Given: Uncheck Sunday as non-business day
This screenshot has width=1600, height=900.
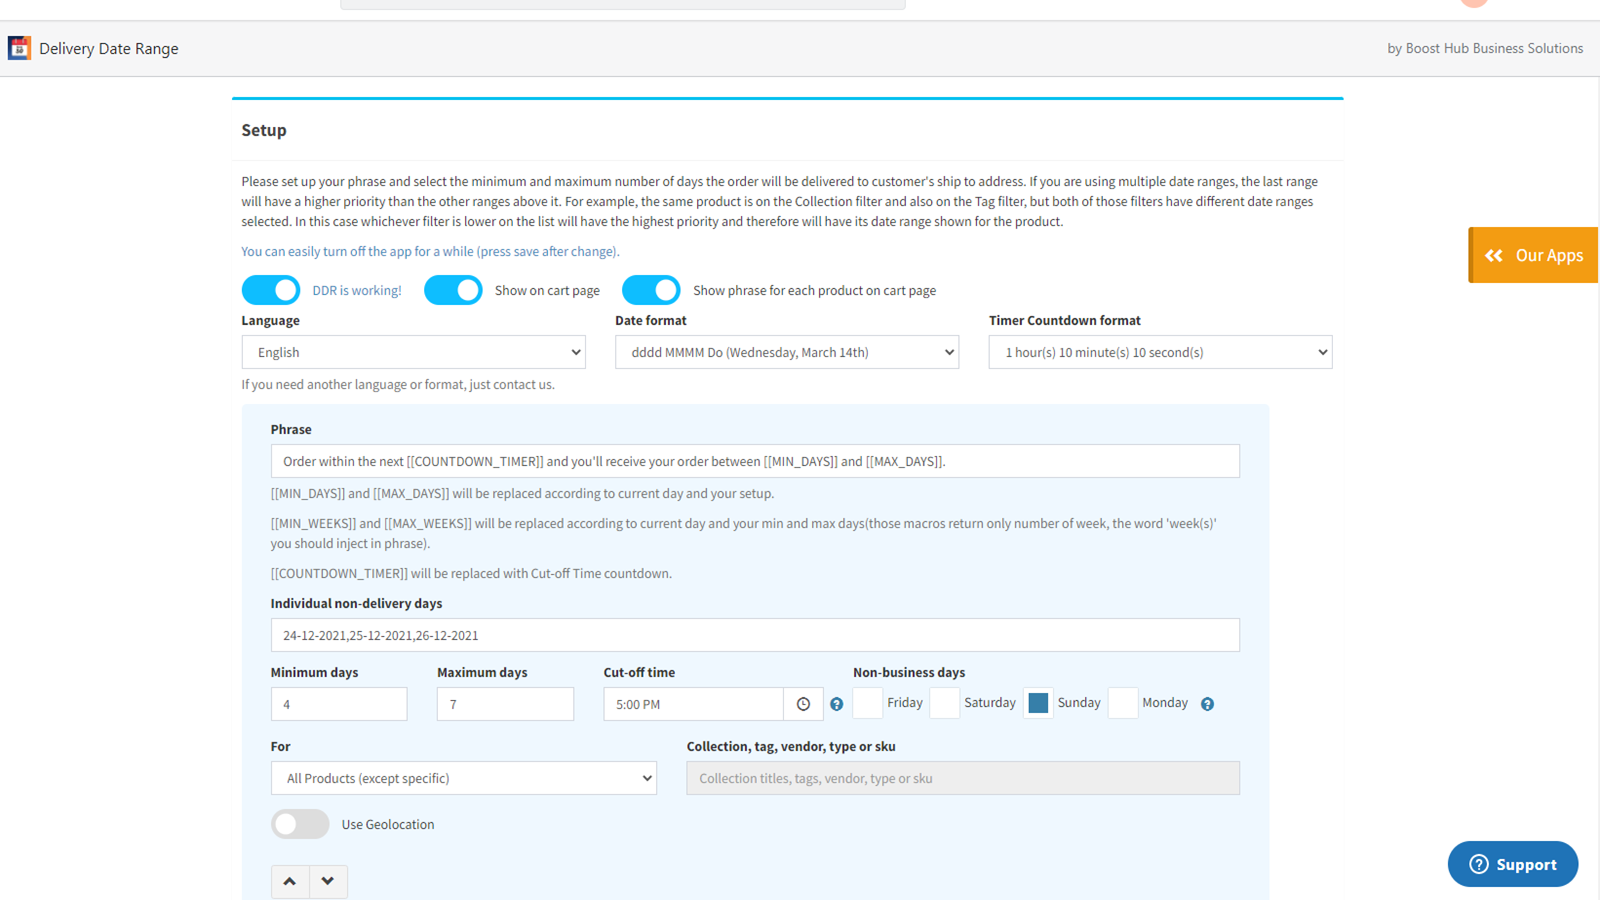Looking at the screenshot, I should (1038, 703).
